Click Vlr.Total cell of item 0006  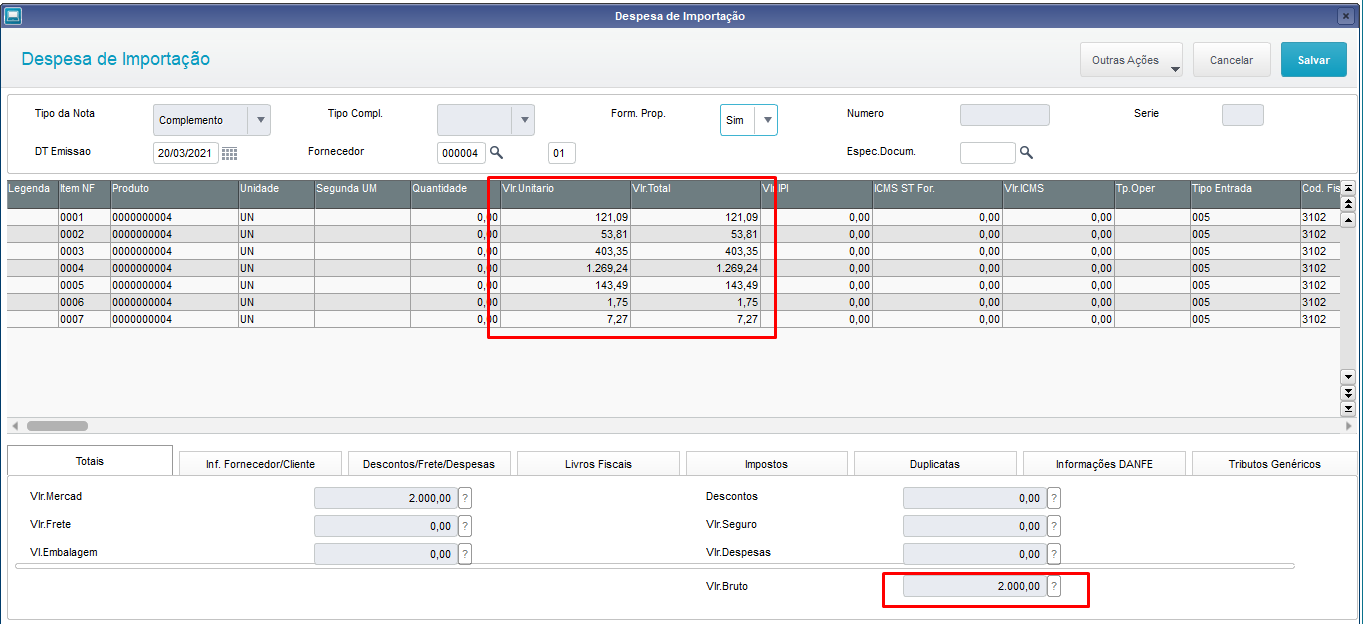pos(695,302)
